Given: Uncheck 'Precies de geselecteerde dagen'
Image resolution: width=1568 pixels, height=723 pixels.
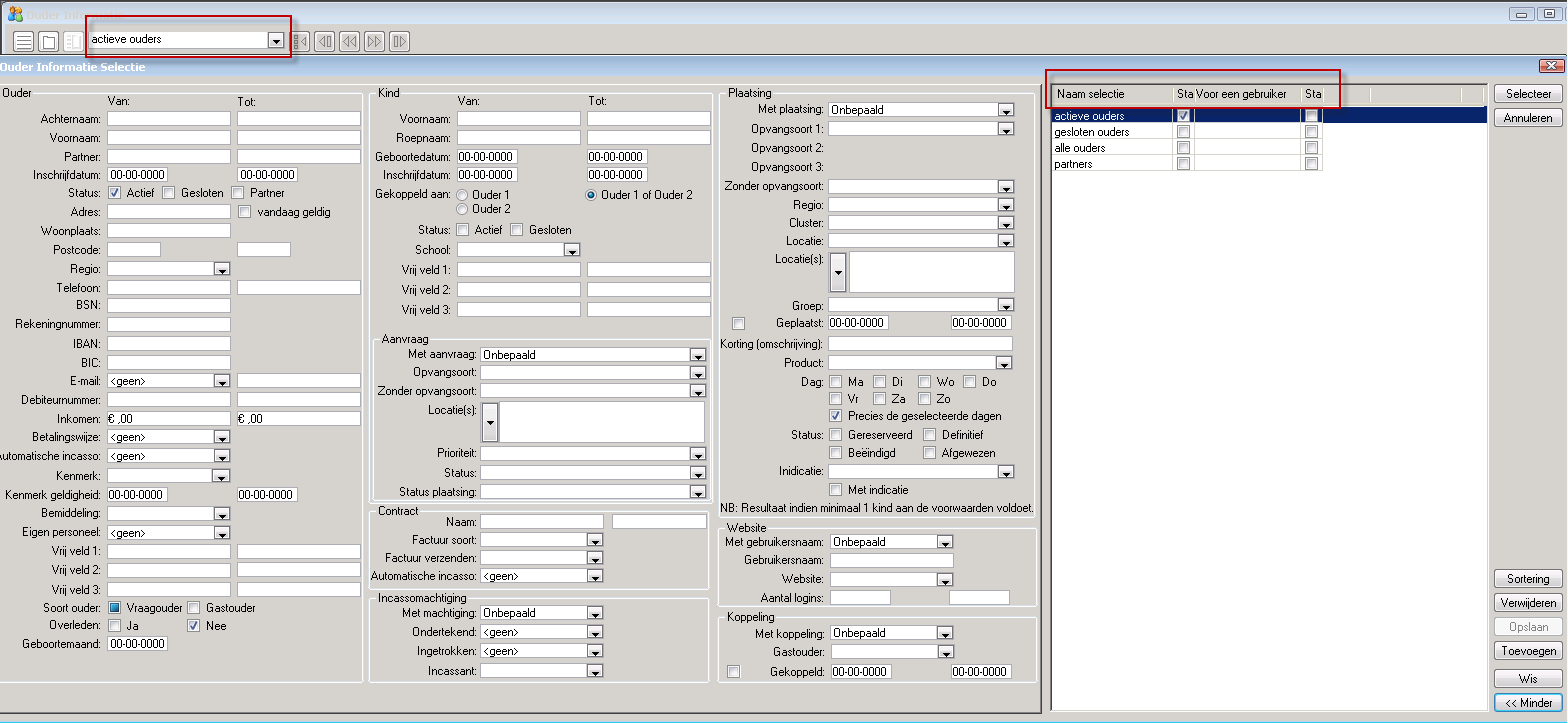Looking at the screenshot, I should coord(836,416).
